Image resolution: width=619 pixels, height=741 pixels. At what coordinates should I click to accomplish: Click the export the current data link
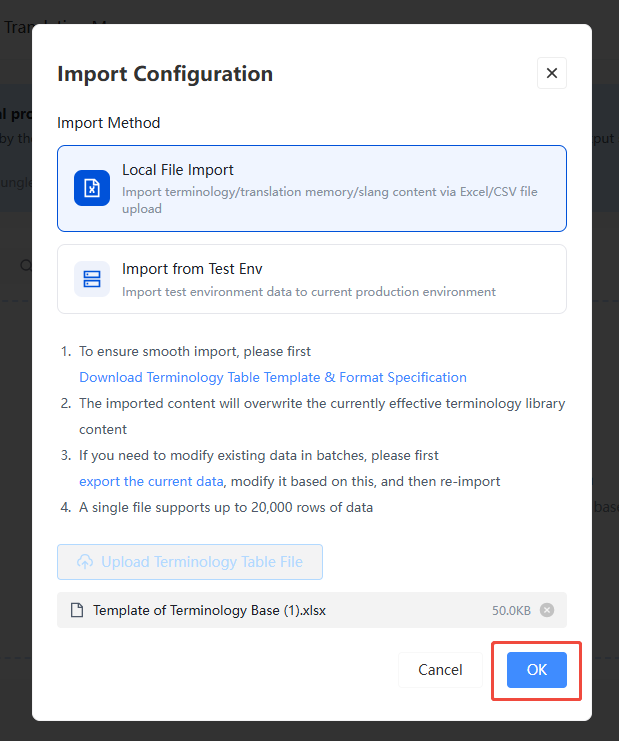point(151,481)
